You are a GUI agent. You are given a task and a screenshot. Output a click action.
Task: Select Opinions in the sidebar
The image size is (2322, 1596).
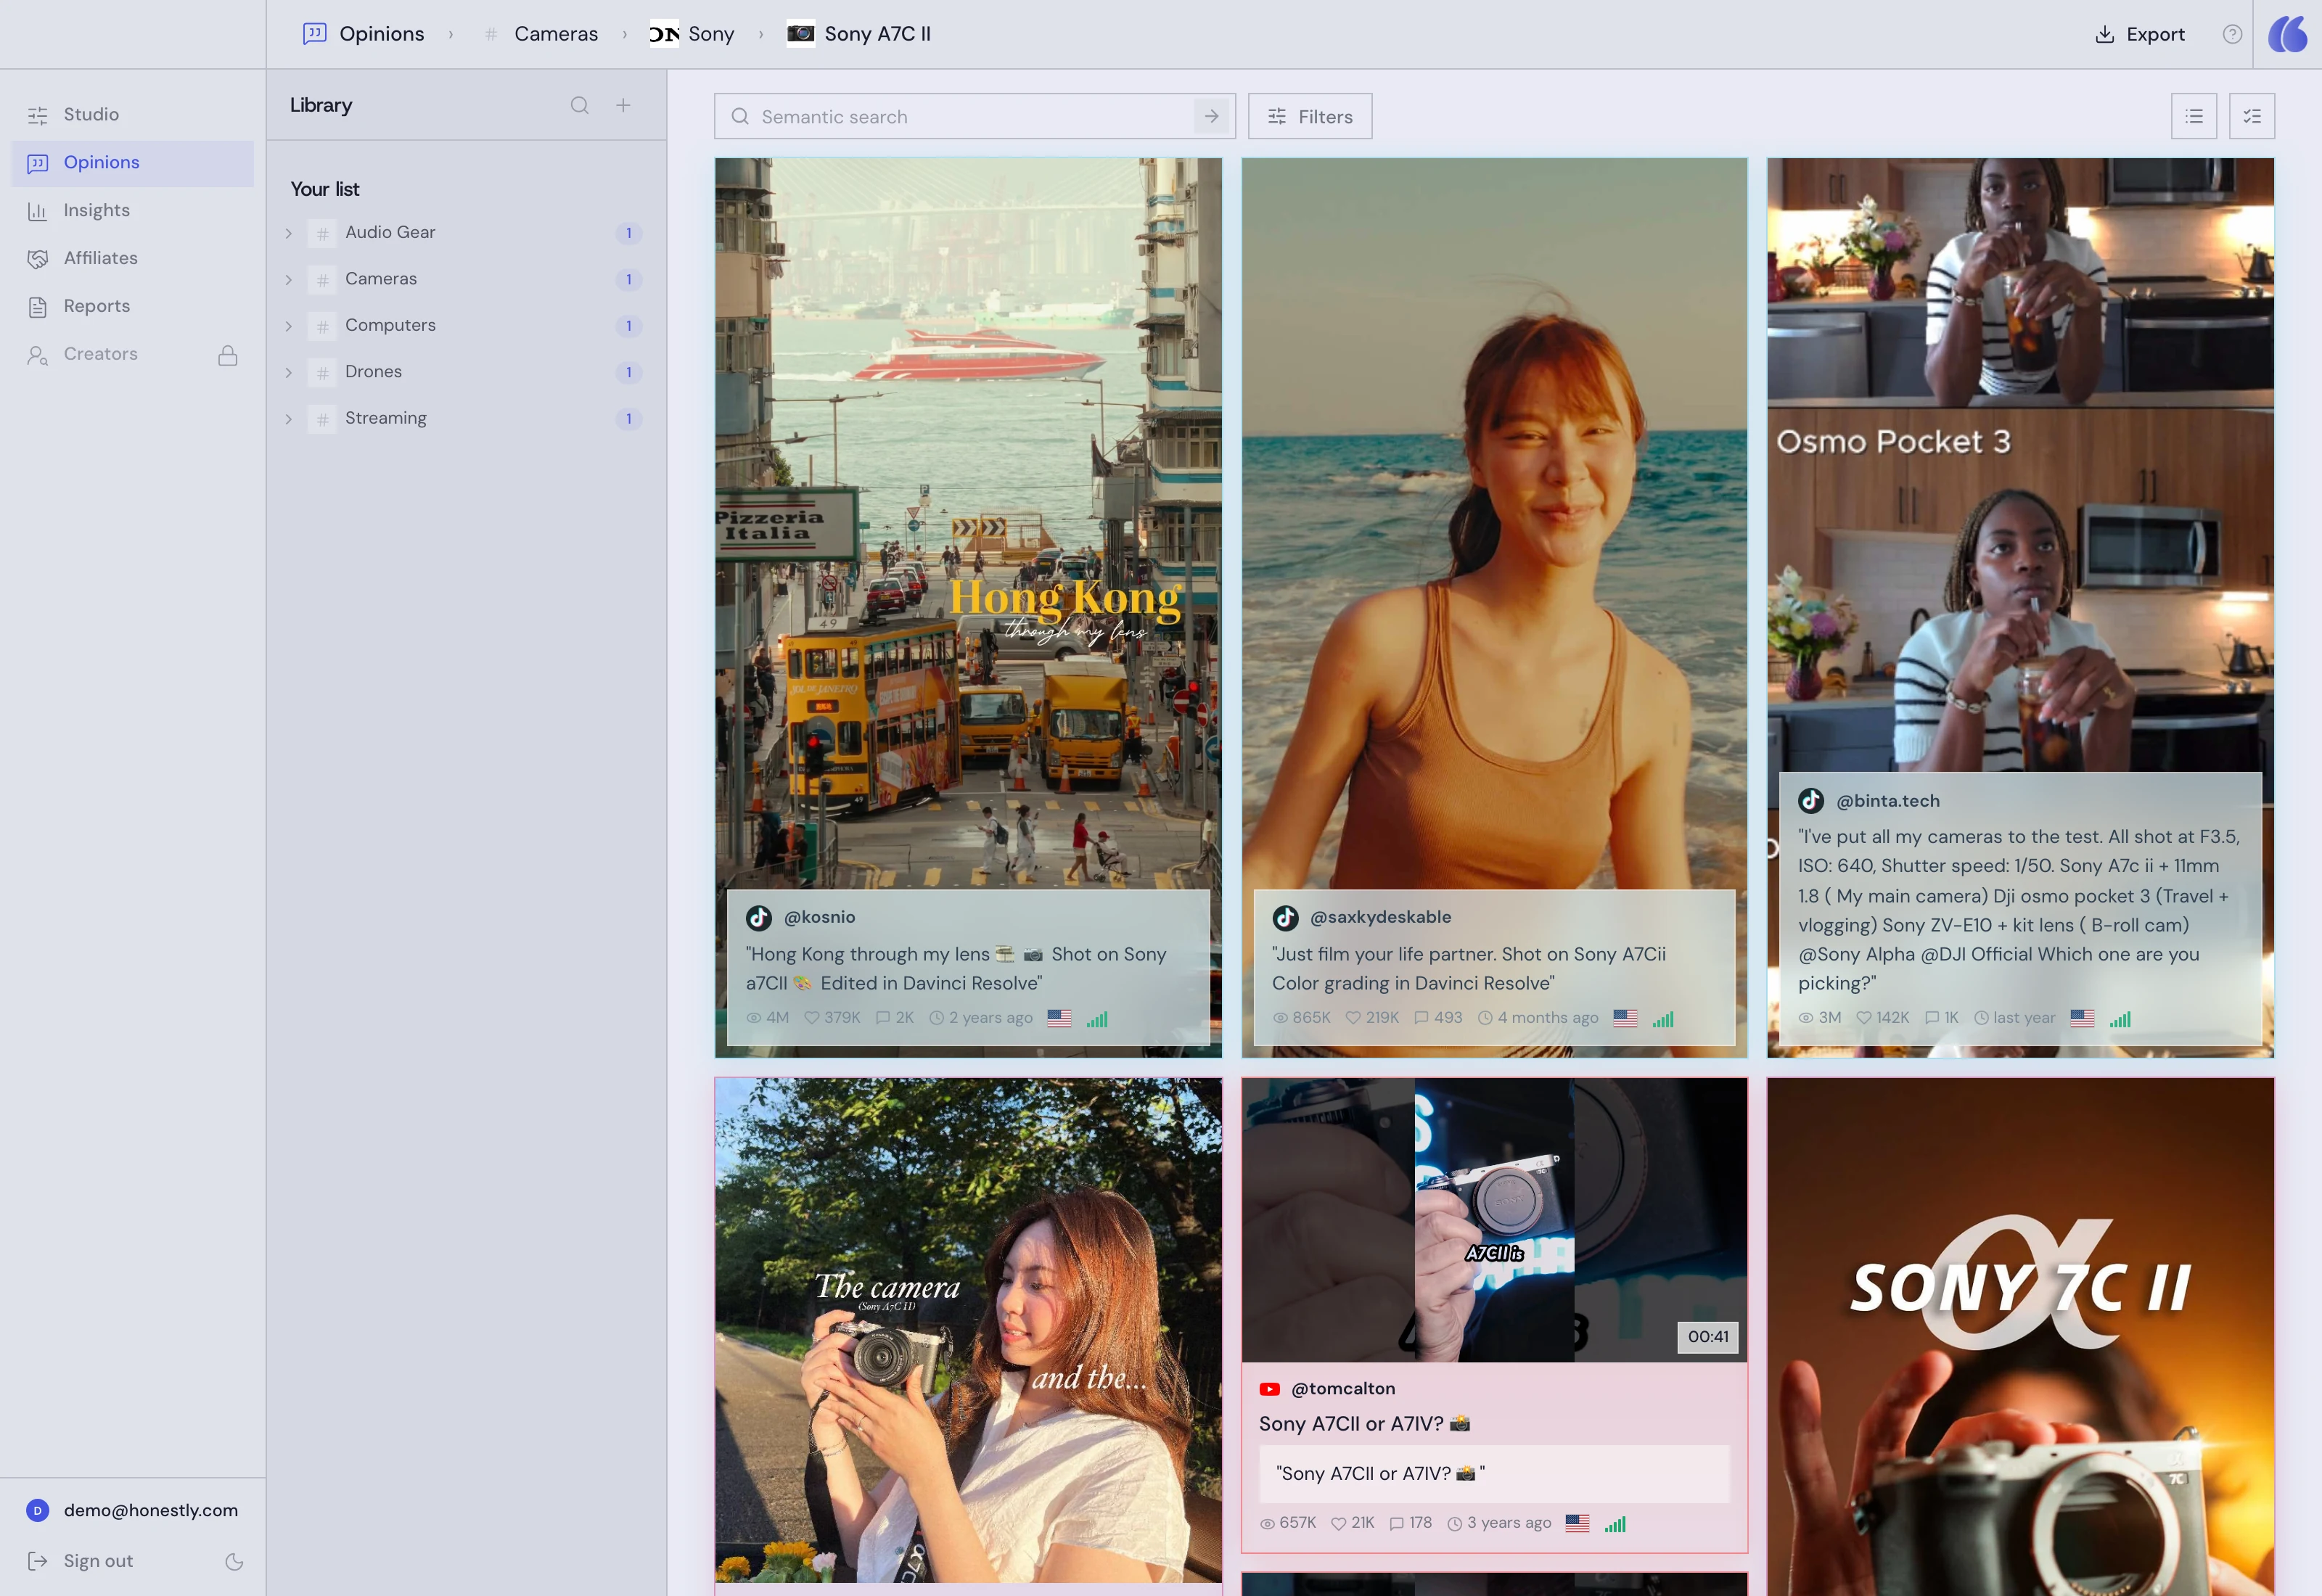[132, 163]
